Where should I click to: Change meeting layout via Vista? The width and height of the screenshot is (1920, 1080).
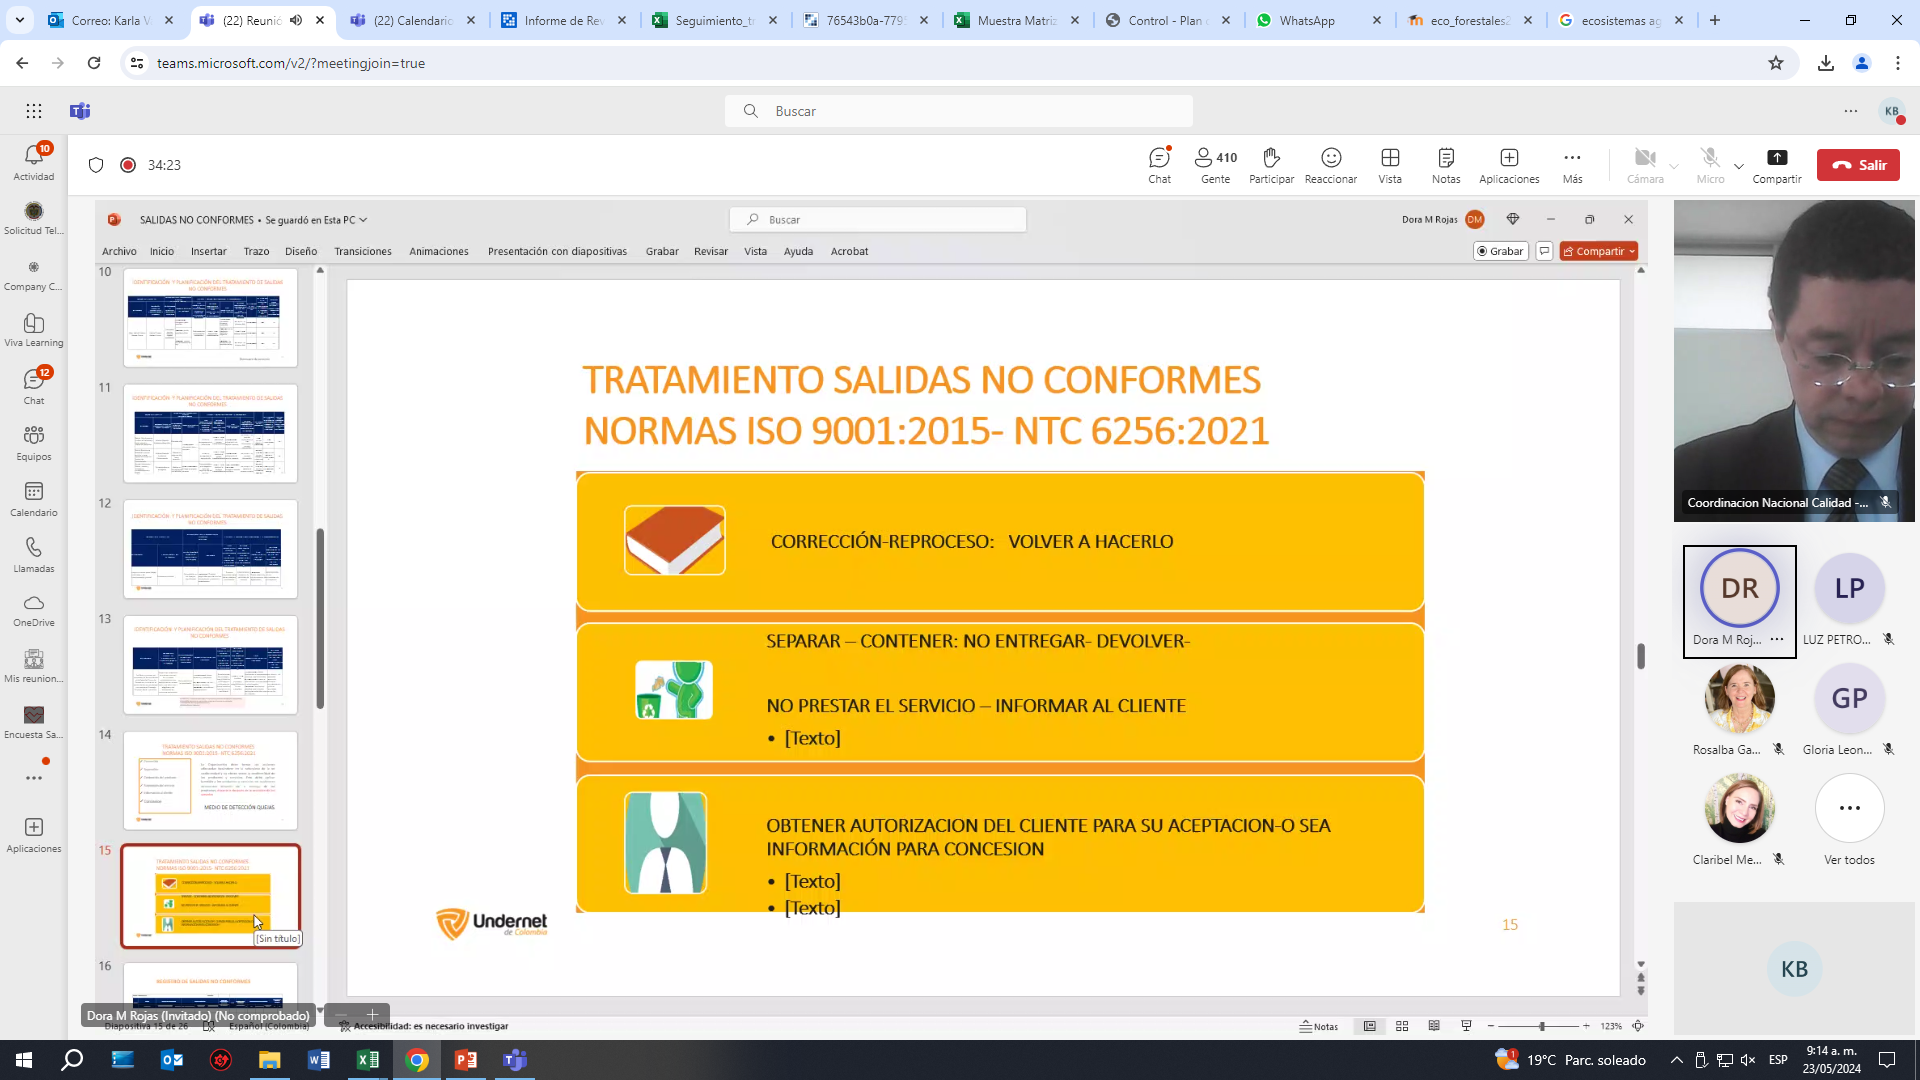[x=1390, y=165]
